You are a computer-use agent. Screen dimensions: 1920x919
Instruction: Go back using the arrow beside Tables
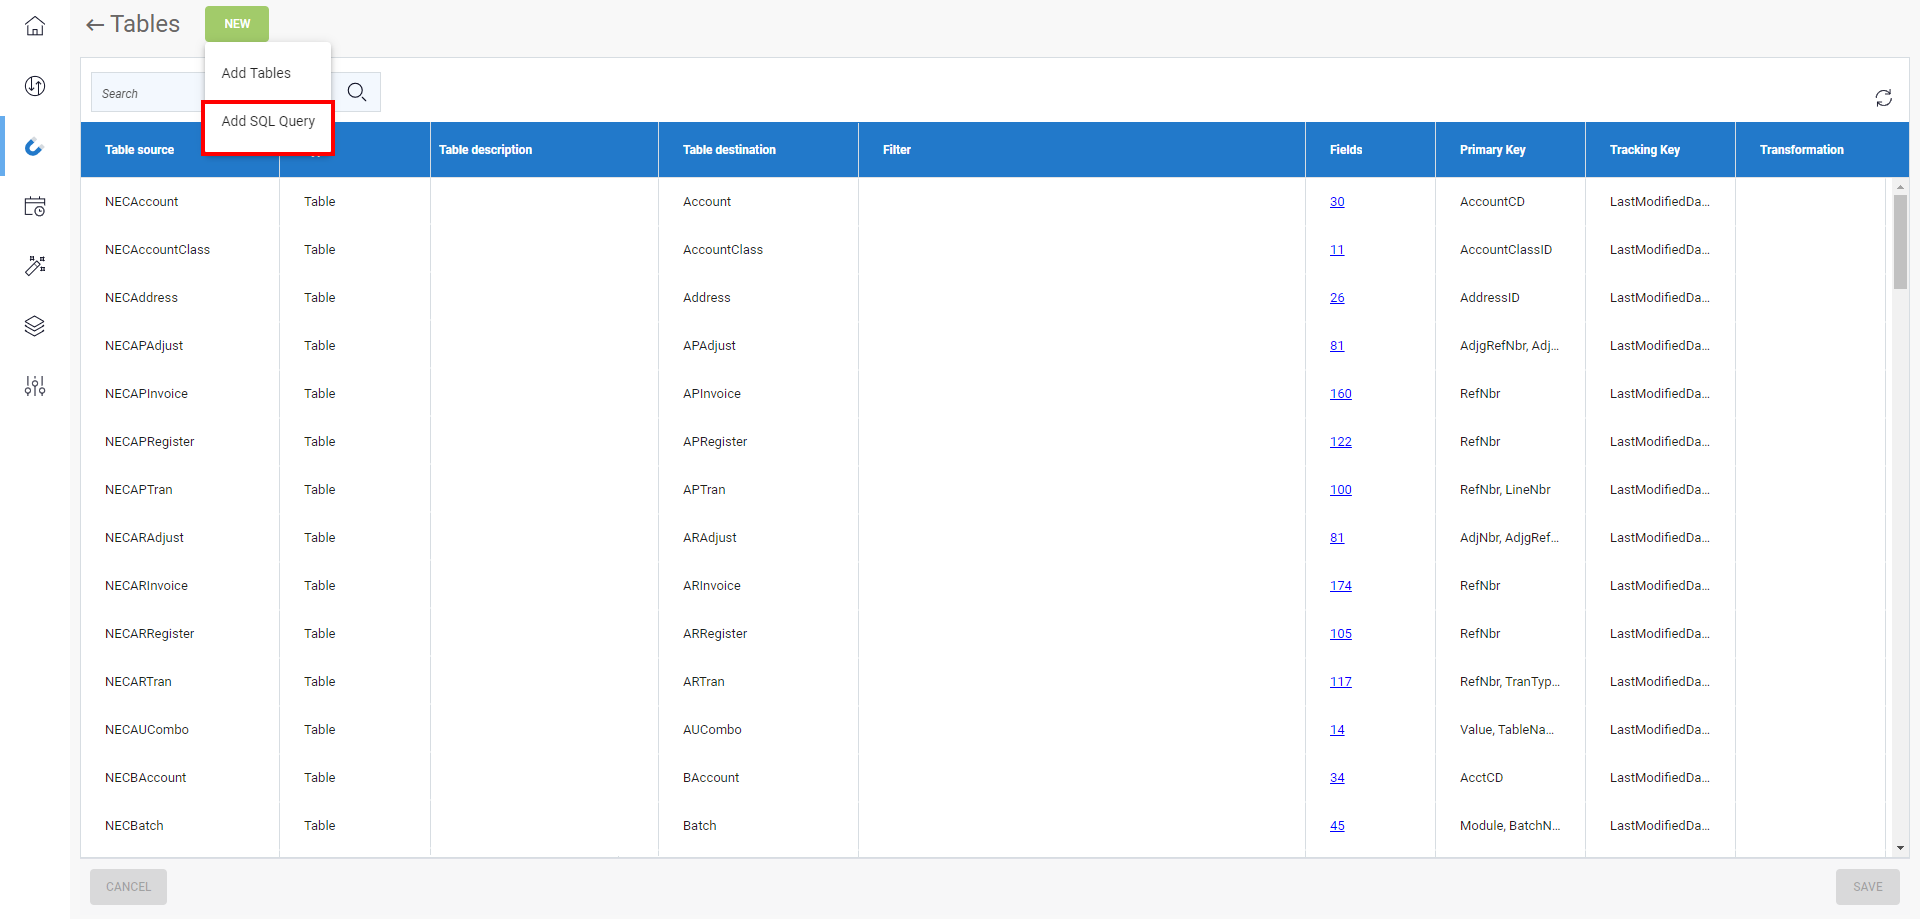coord(95,25)
